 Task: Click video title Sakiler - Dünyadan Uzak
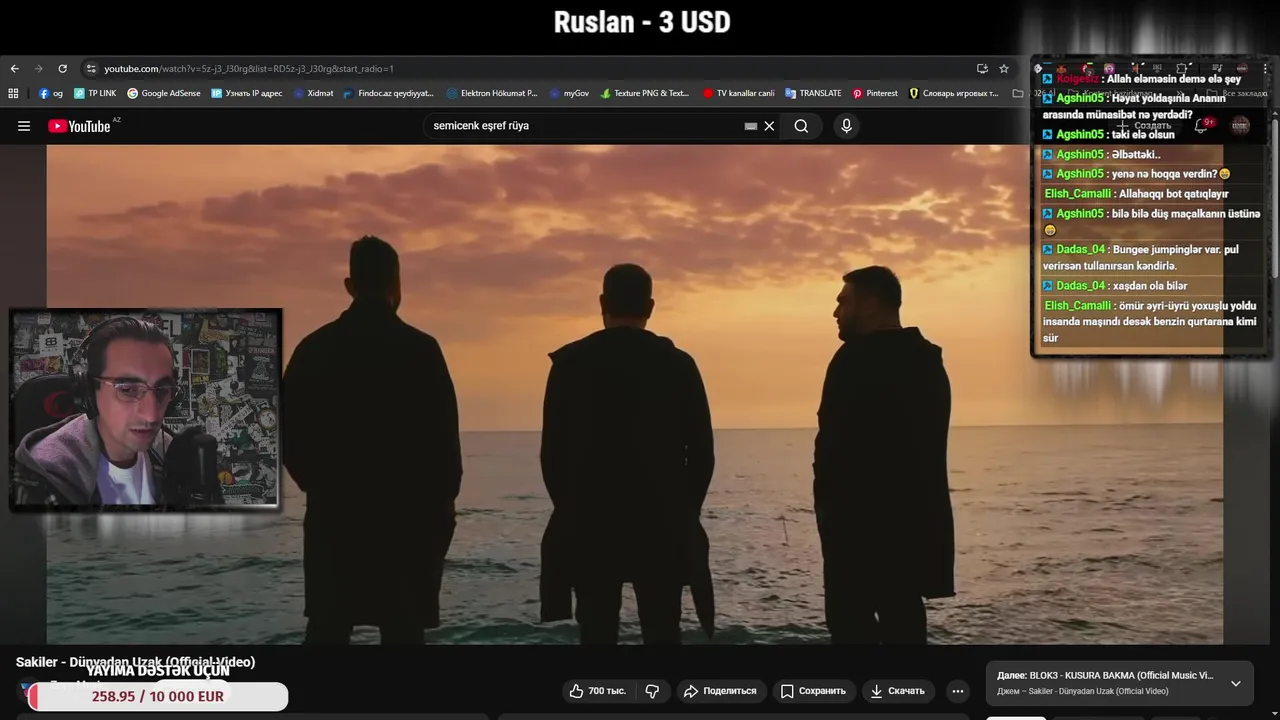[135, 662]
